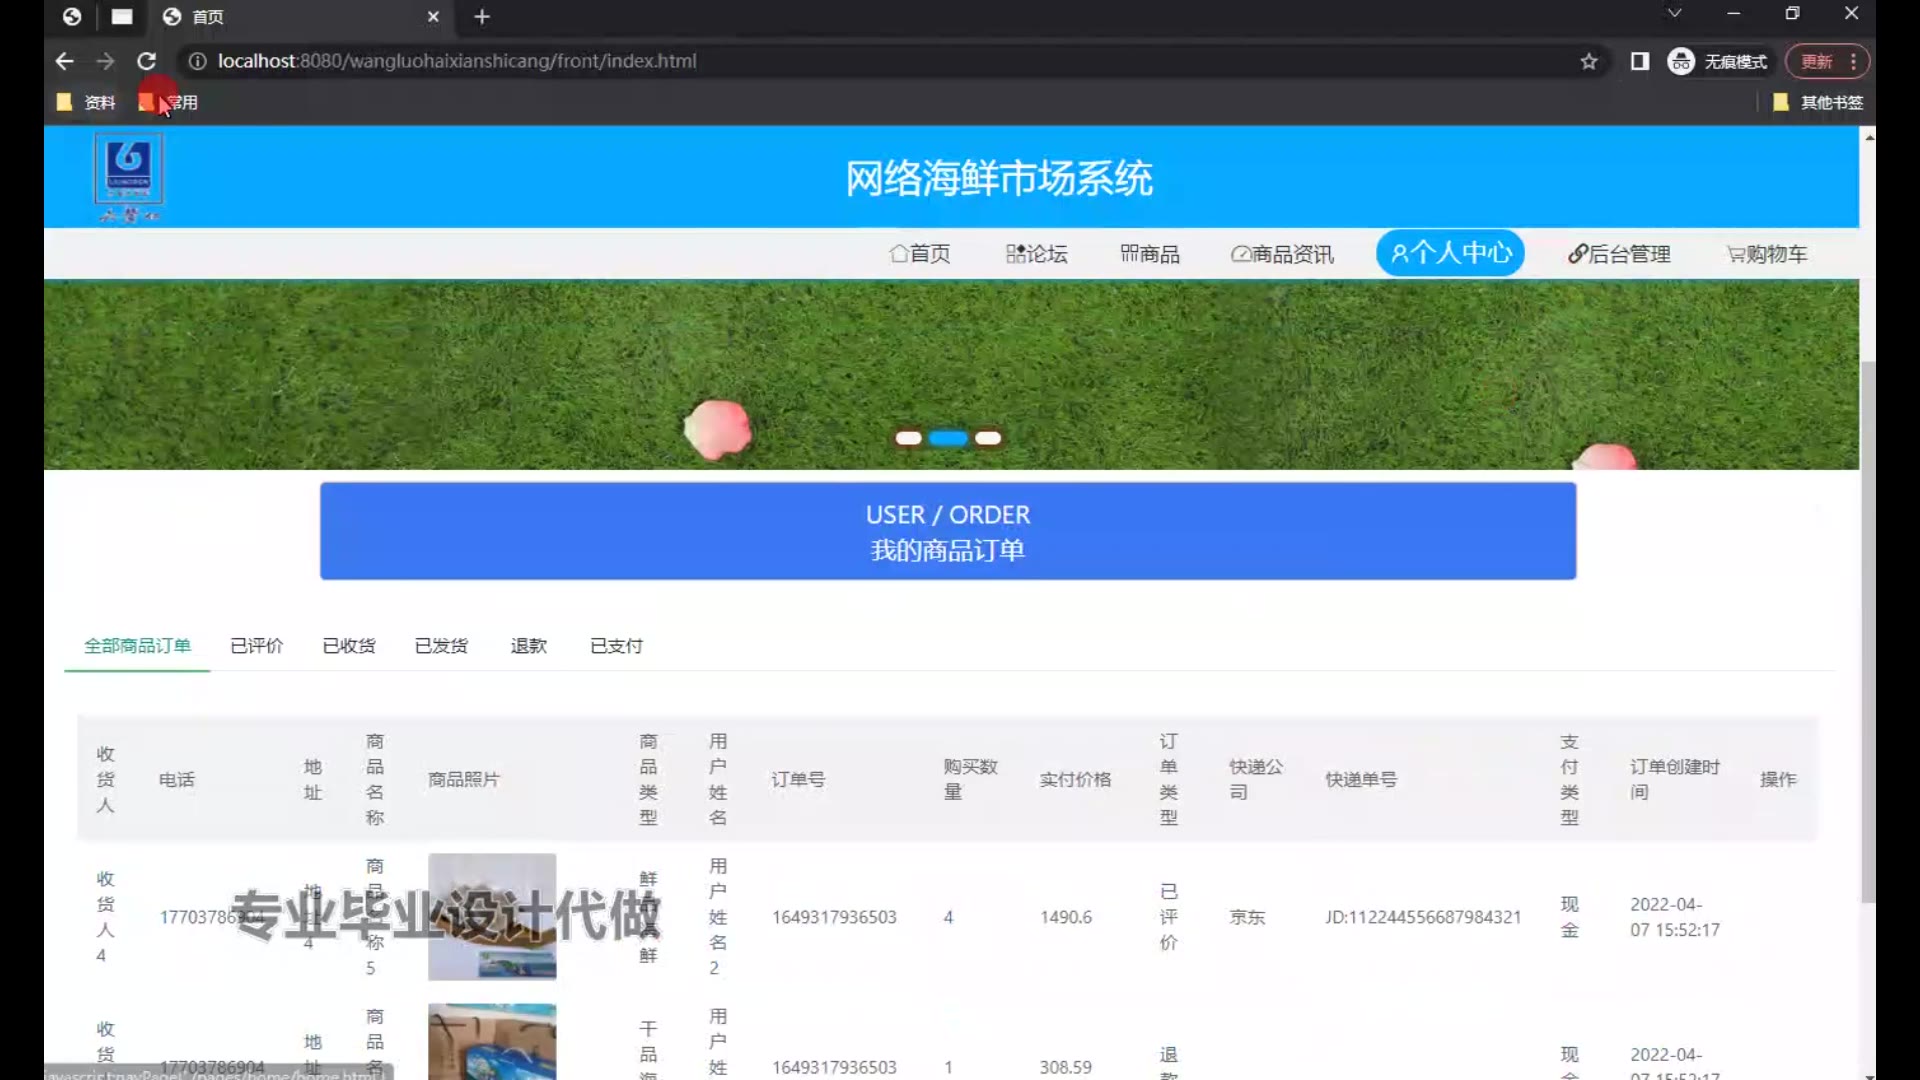Open the browser three-dot menu
The height and width of the screenshot is (1080, 1920).
(1853, 61)
